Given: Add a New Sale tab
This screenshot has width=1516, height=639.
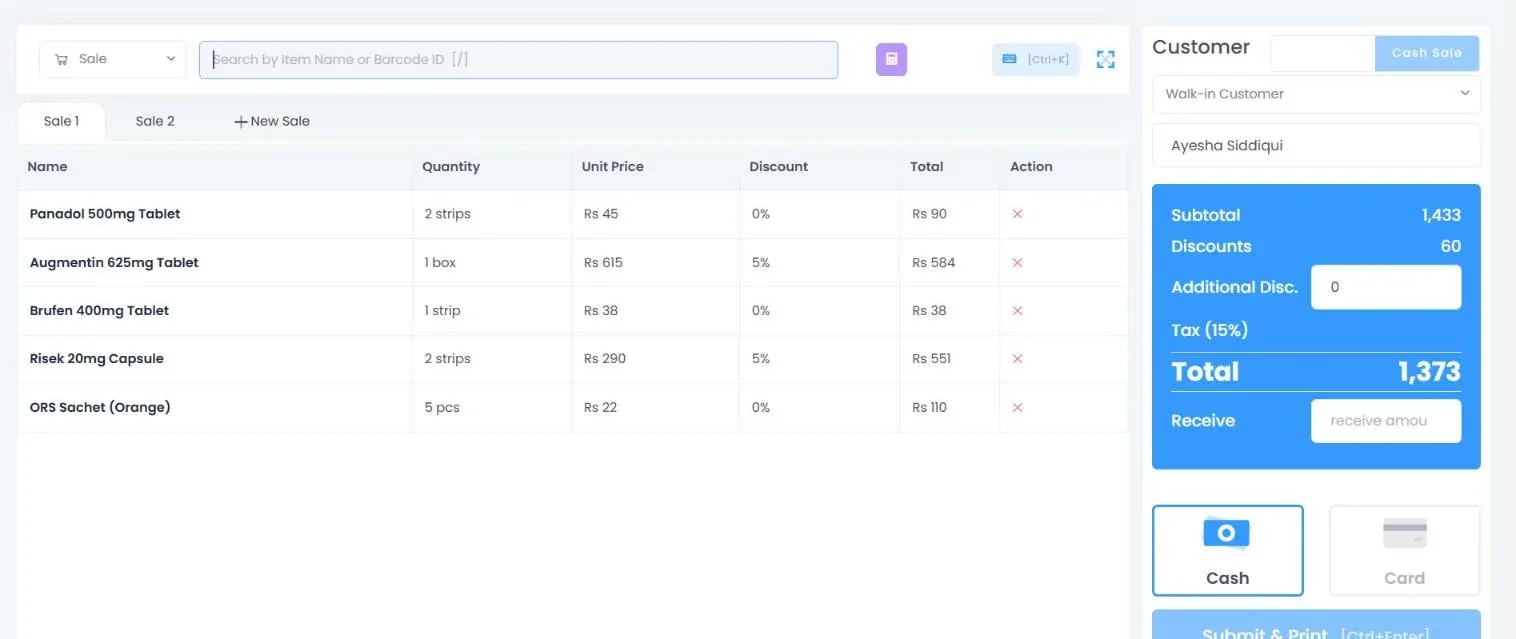Looking at the screenshot, I should [272, 122].
